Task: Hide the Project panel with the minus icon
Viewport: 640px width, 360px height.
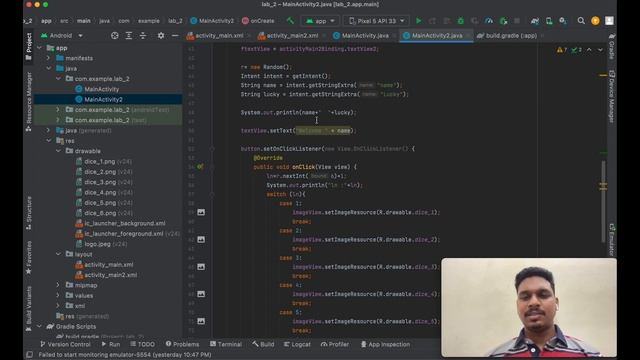Action: point(175,36)
